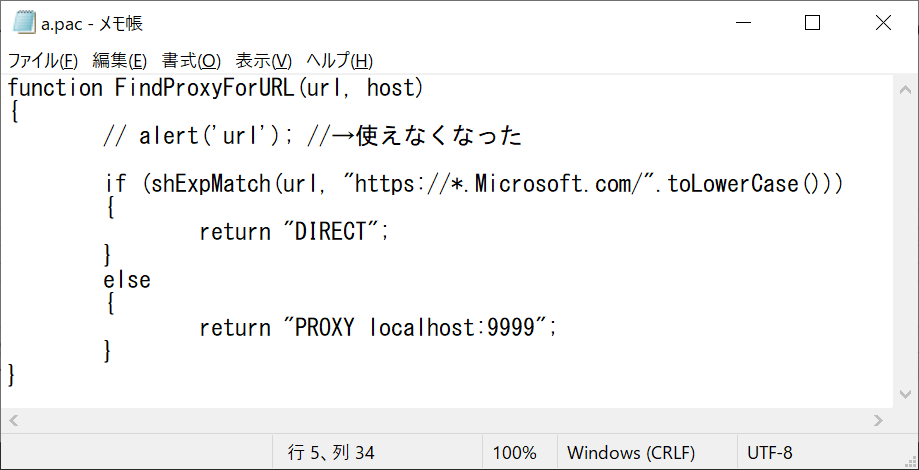Open the ヘルプ(H) menu
919x470 pixels.
tap(339, 60)
